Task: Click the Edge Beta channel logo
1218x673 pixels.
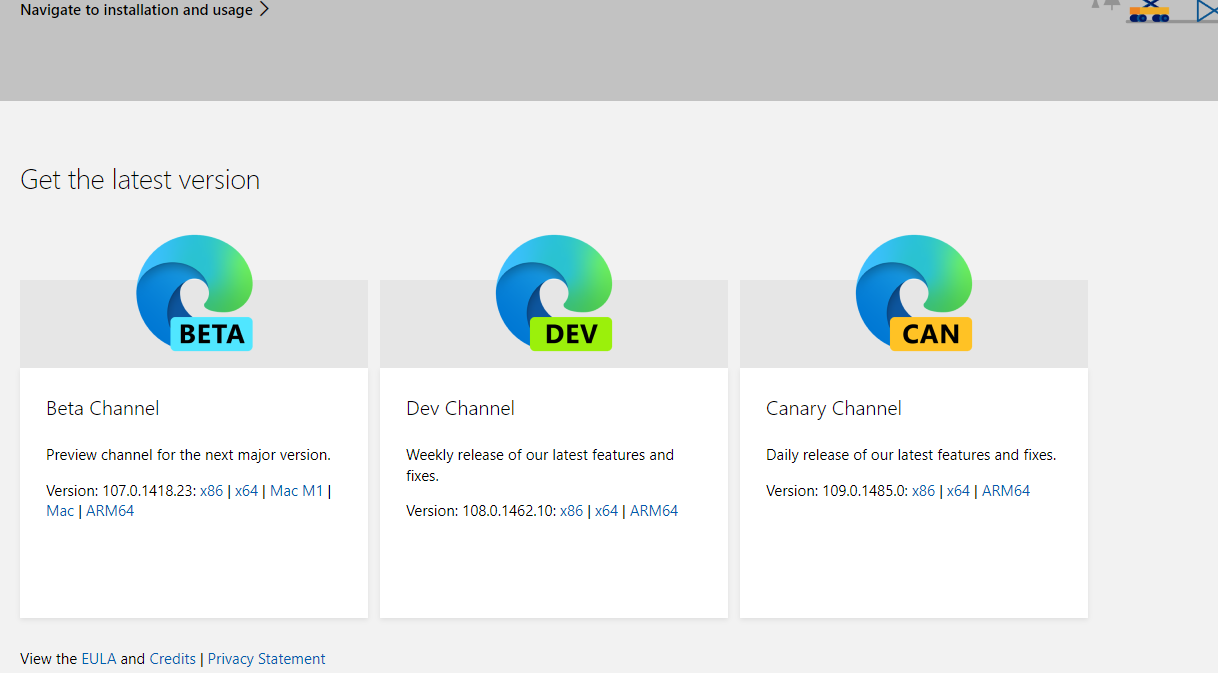Action: point(195,292)
